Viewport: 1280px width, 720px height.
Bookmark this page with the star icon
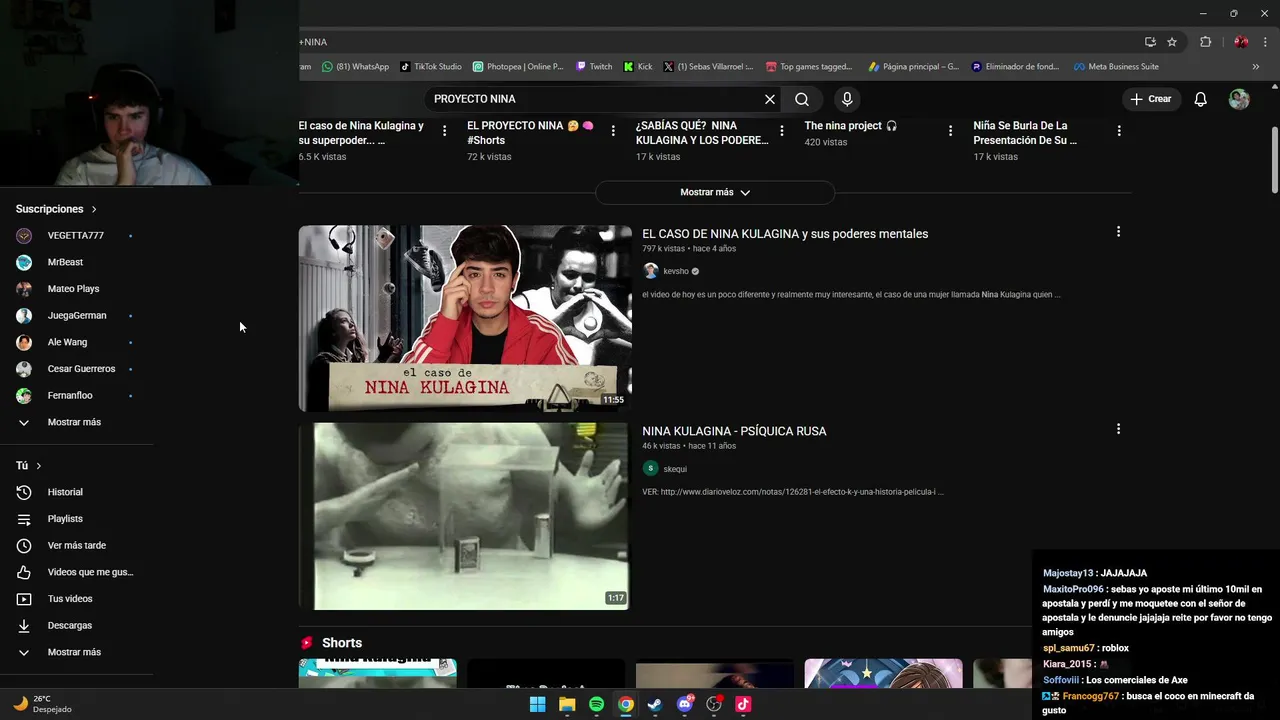(1172, 42)
